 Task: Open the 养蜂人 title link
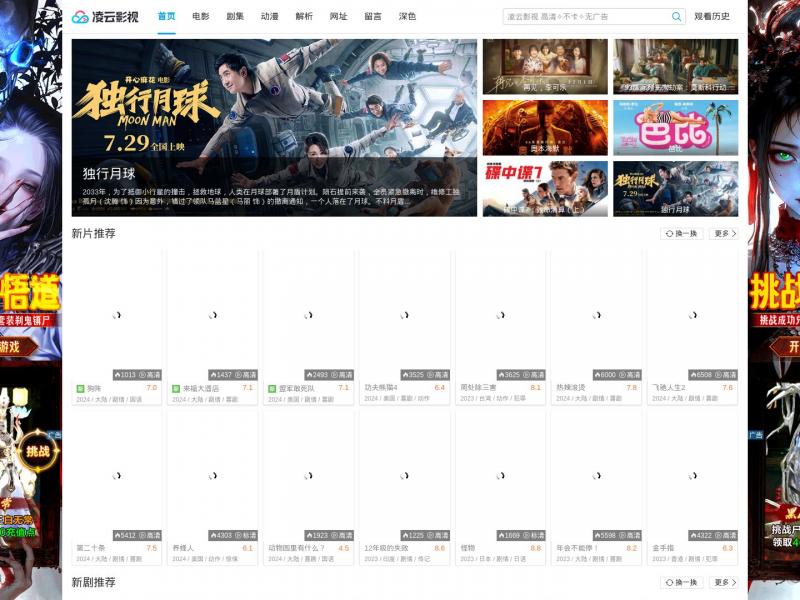click(x=183, y=548)
